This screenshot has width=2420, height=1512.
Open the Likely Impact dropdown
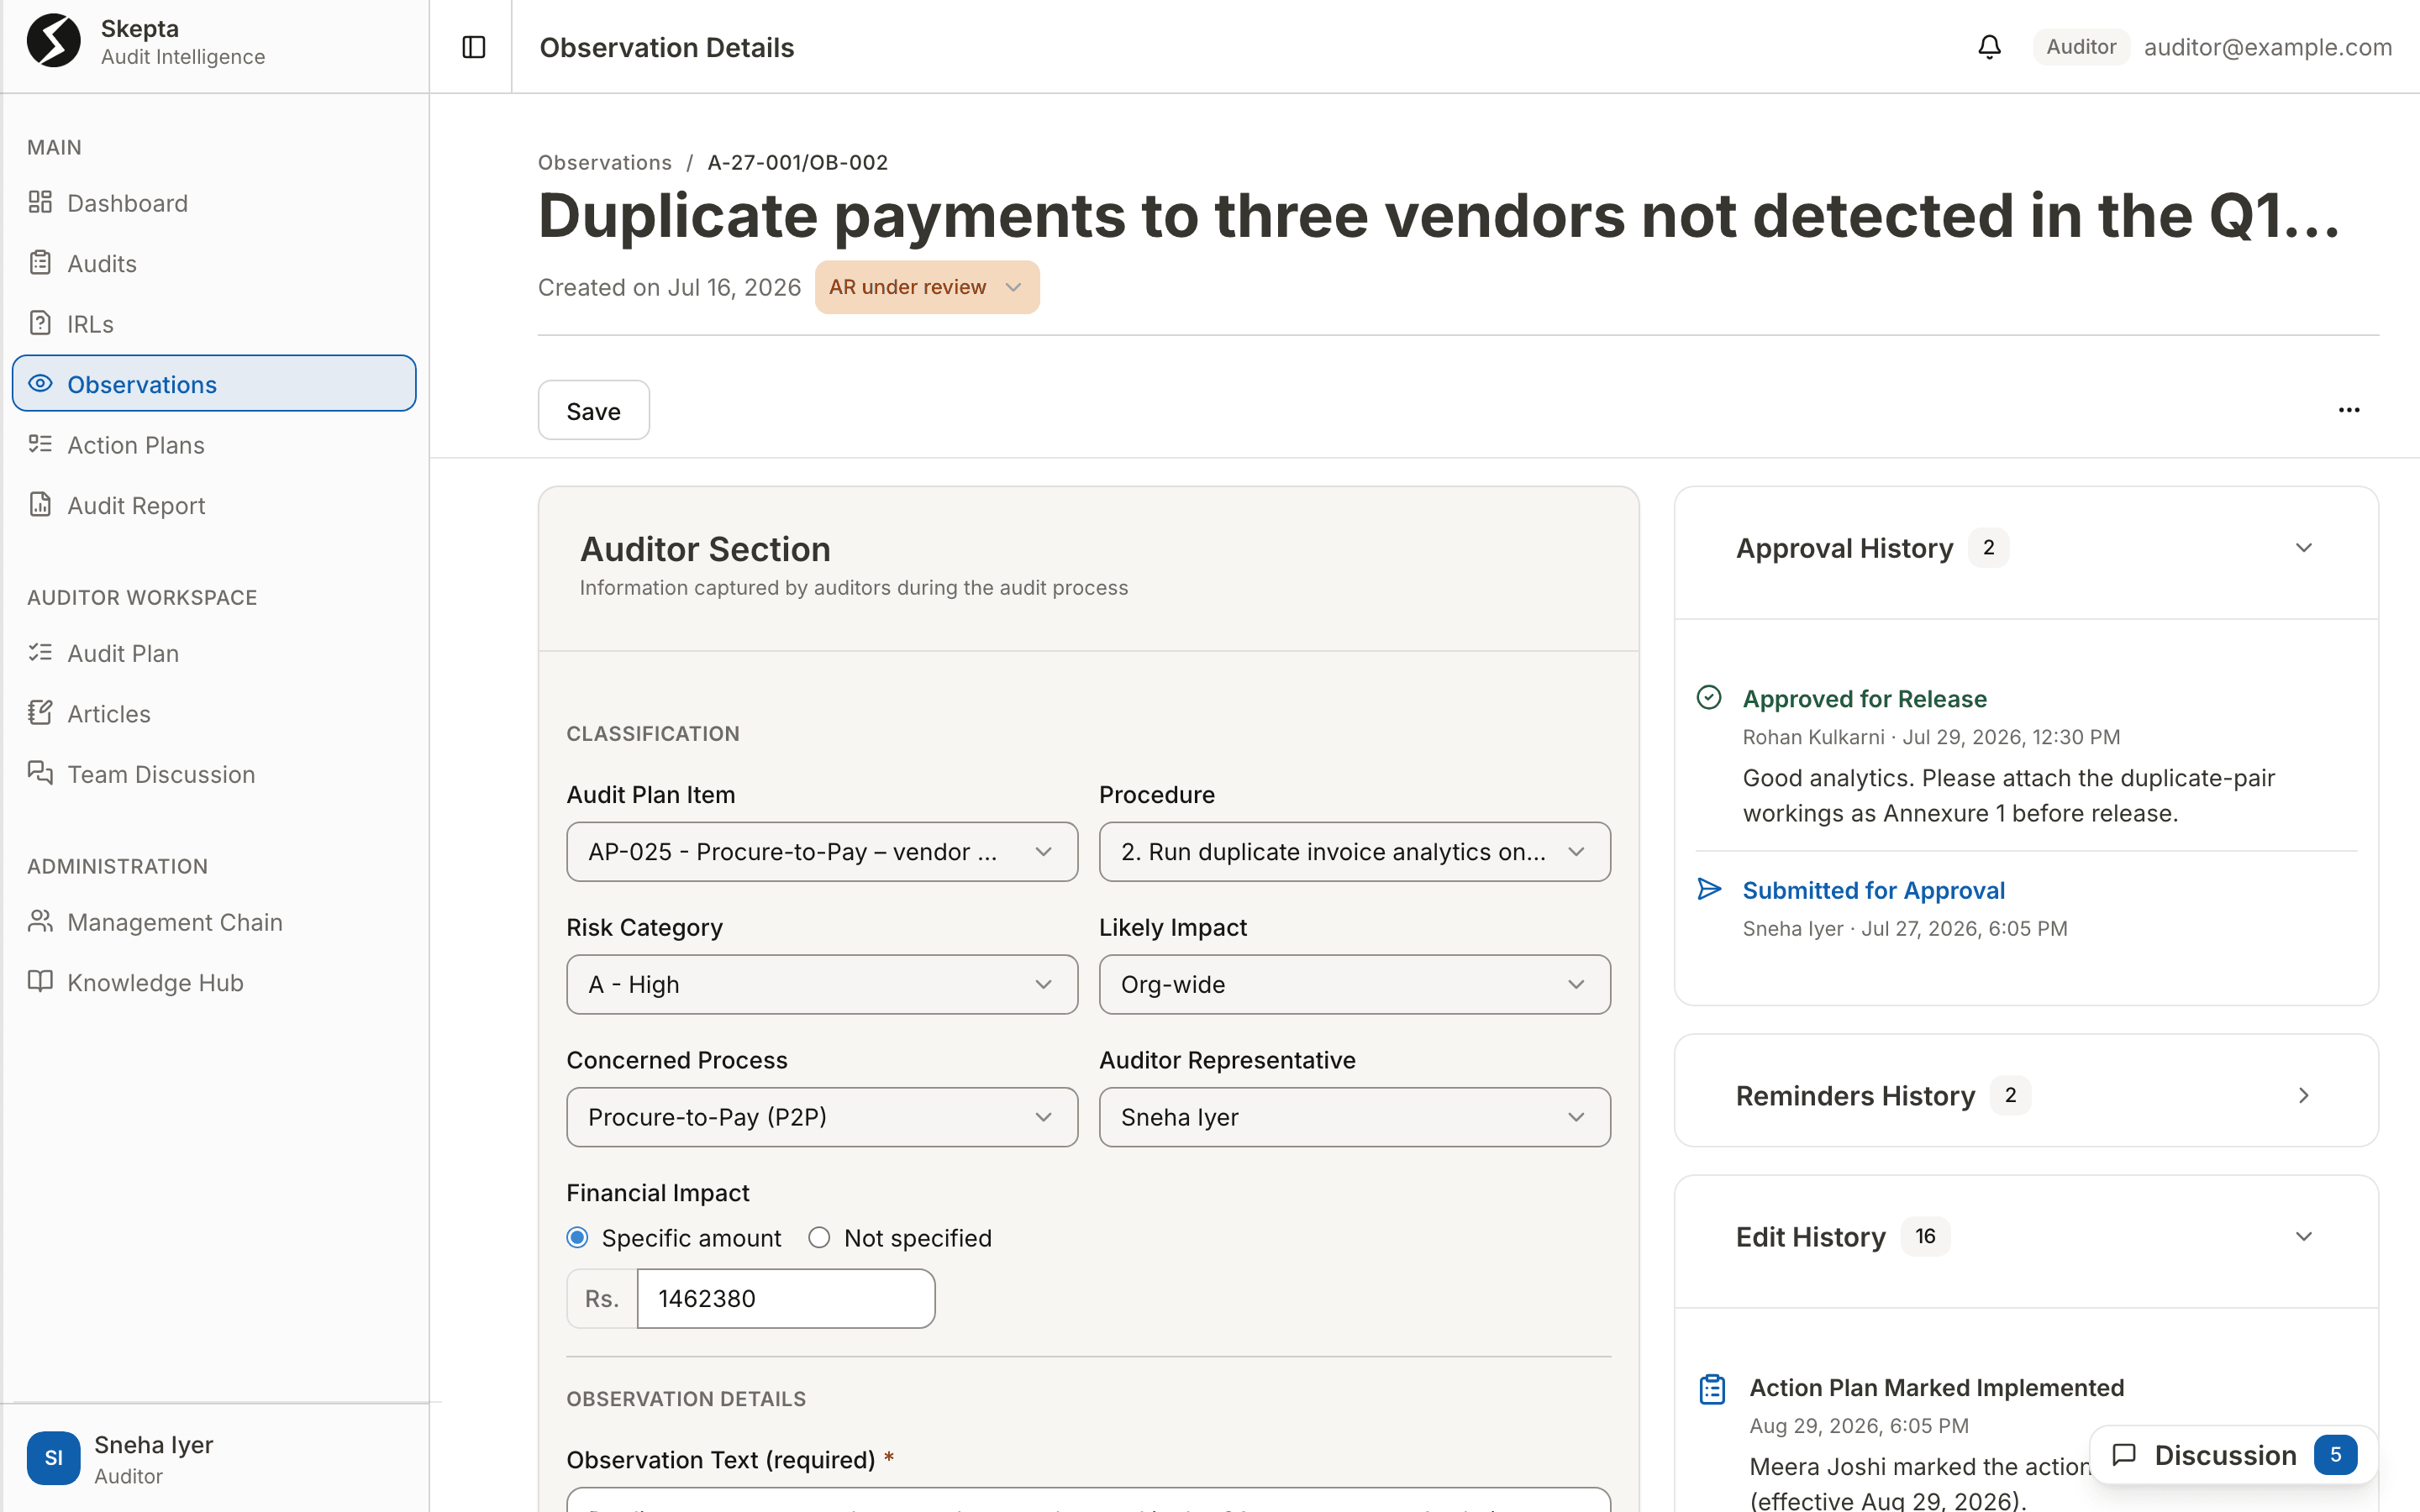click(1354, 985)
